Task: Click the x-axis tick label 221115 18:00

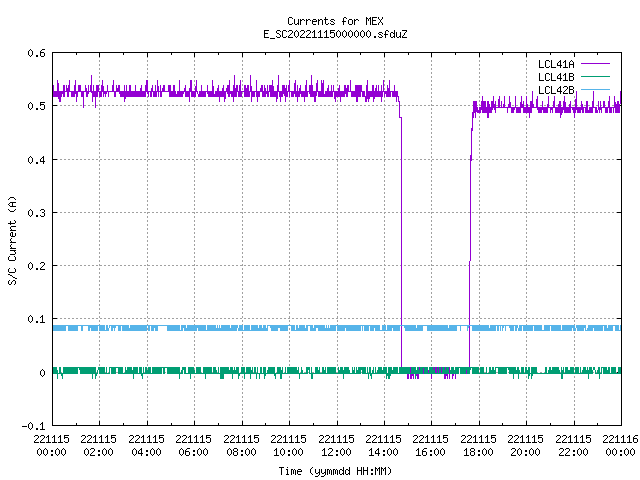Action: pyautogui.click(x=478, y=446)
